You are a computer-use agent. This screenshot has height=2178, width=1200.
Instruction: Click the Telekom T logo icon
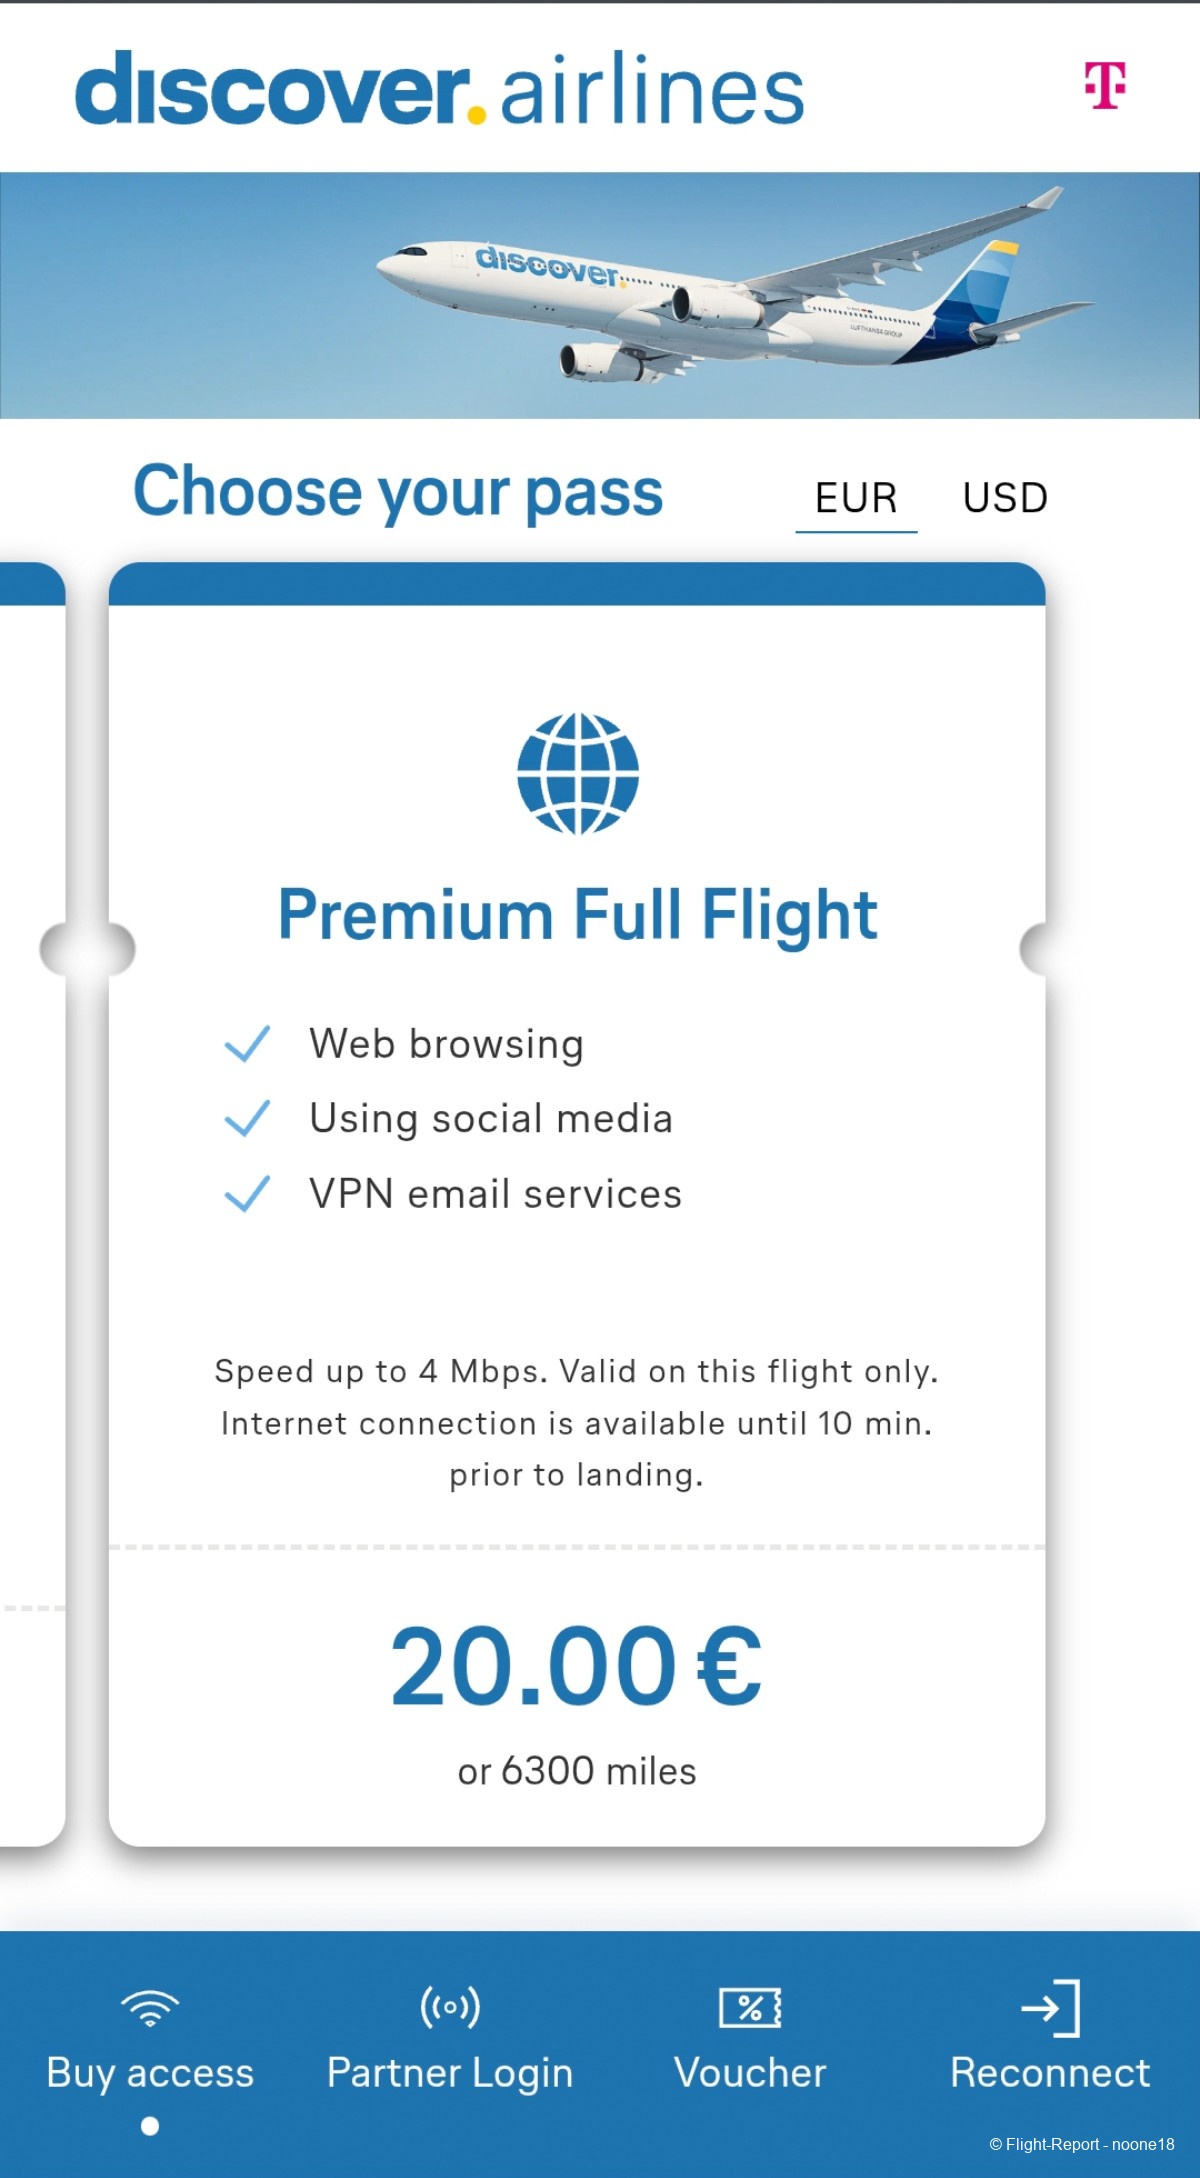point(1105,85)
